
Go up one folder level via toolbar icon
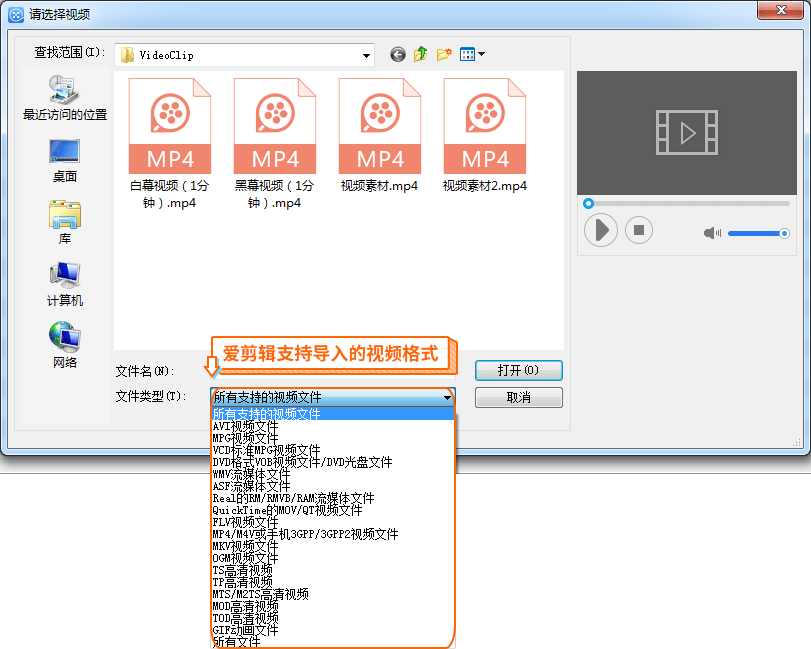[421, 54]
